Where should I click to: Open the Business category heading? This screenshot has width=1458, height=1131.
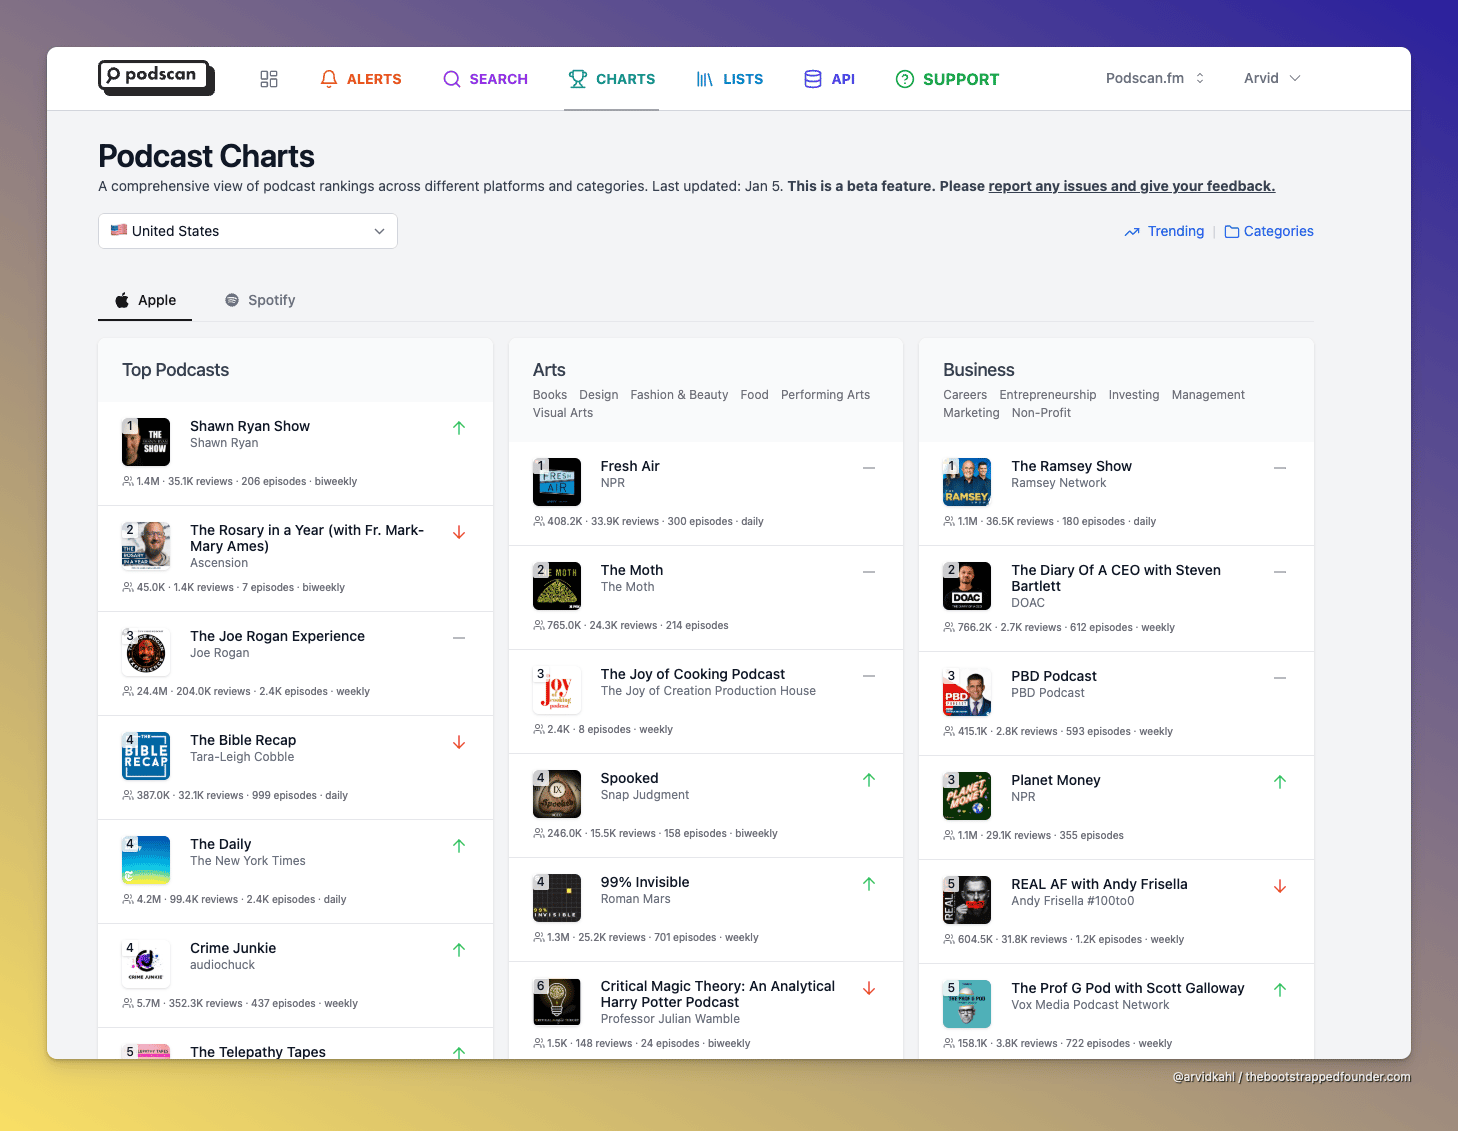tap(979, 370)
